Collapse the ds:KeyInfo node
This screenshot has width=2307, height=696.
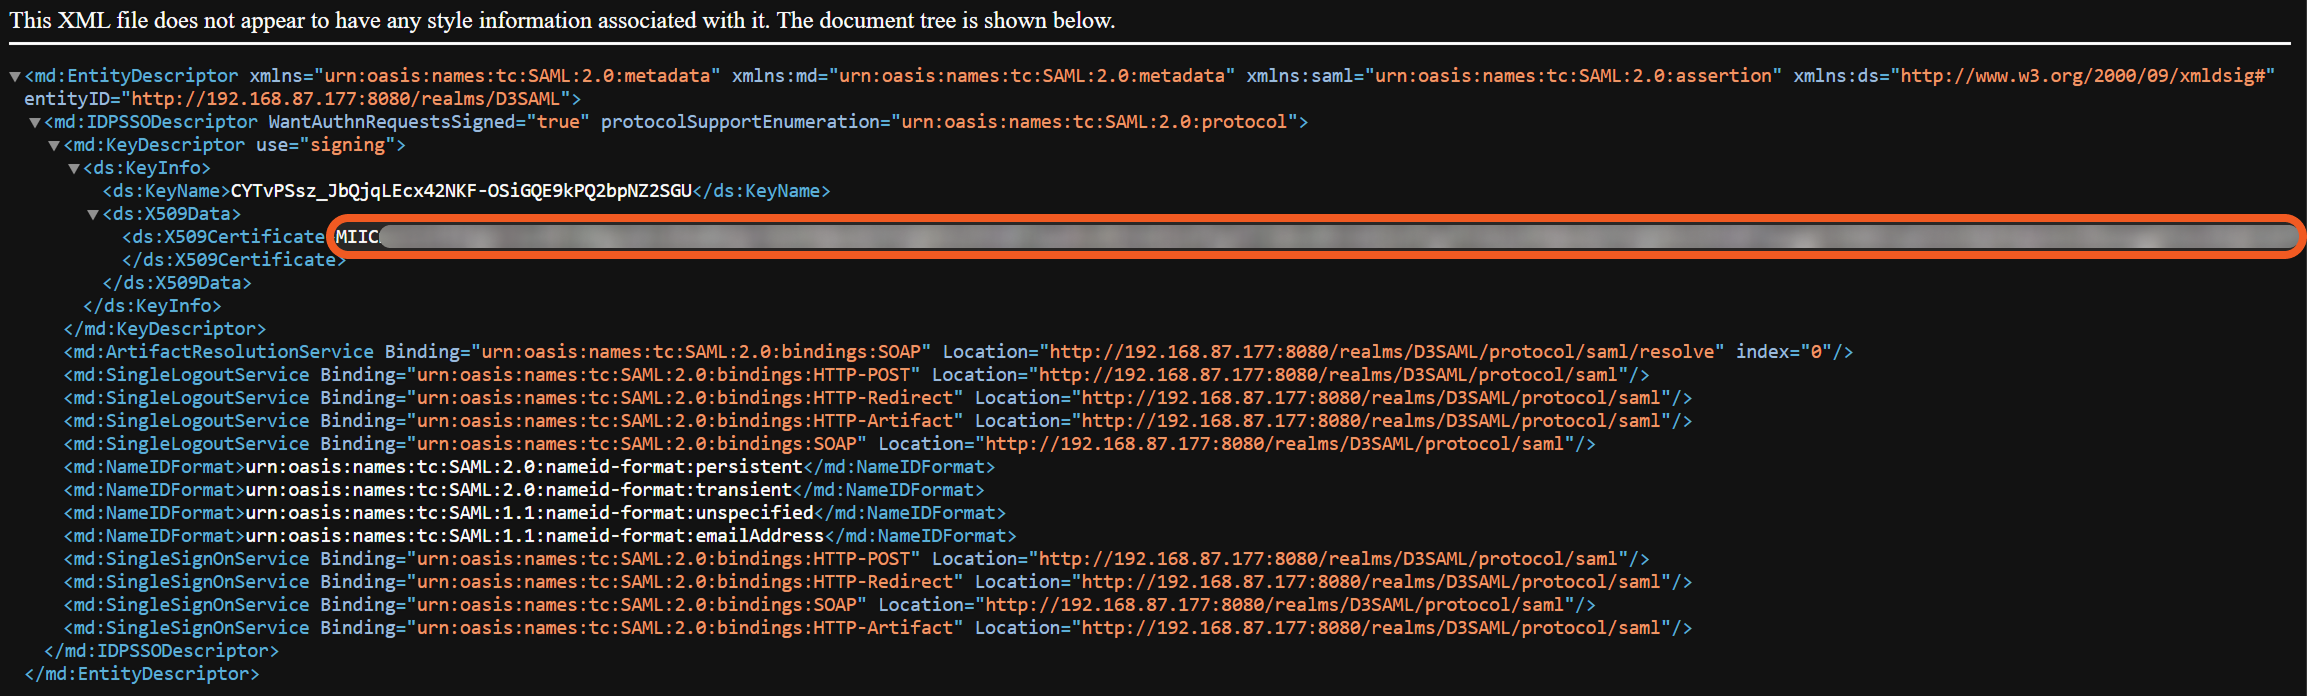[74, 168]
